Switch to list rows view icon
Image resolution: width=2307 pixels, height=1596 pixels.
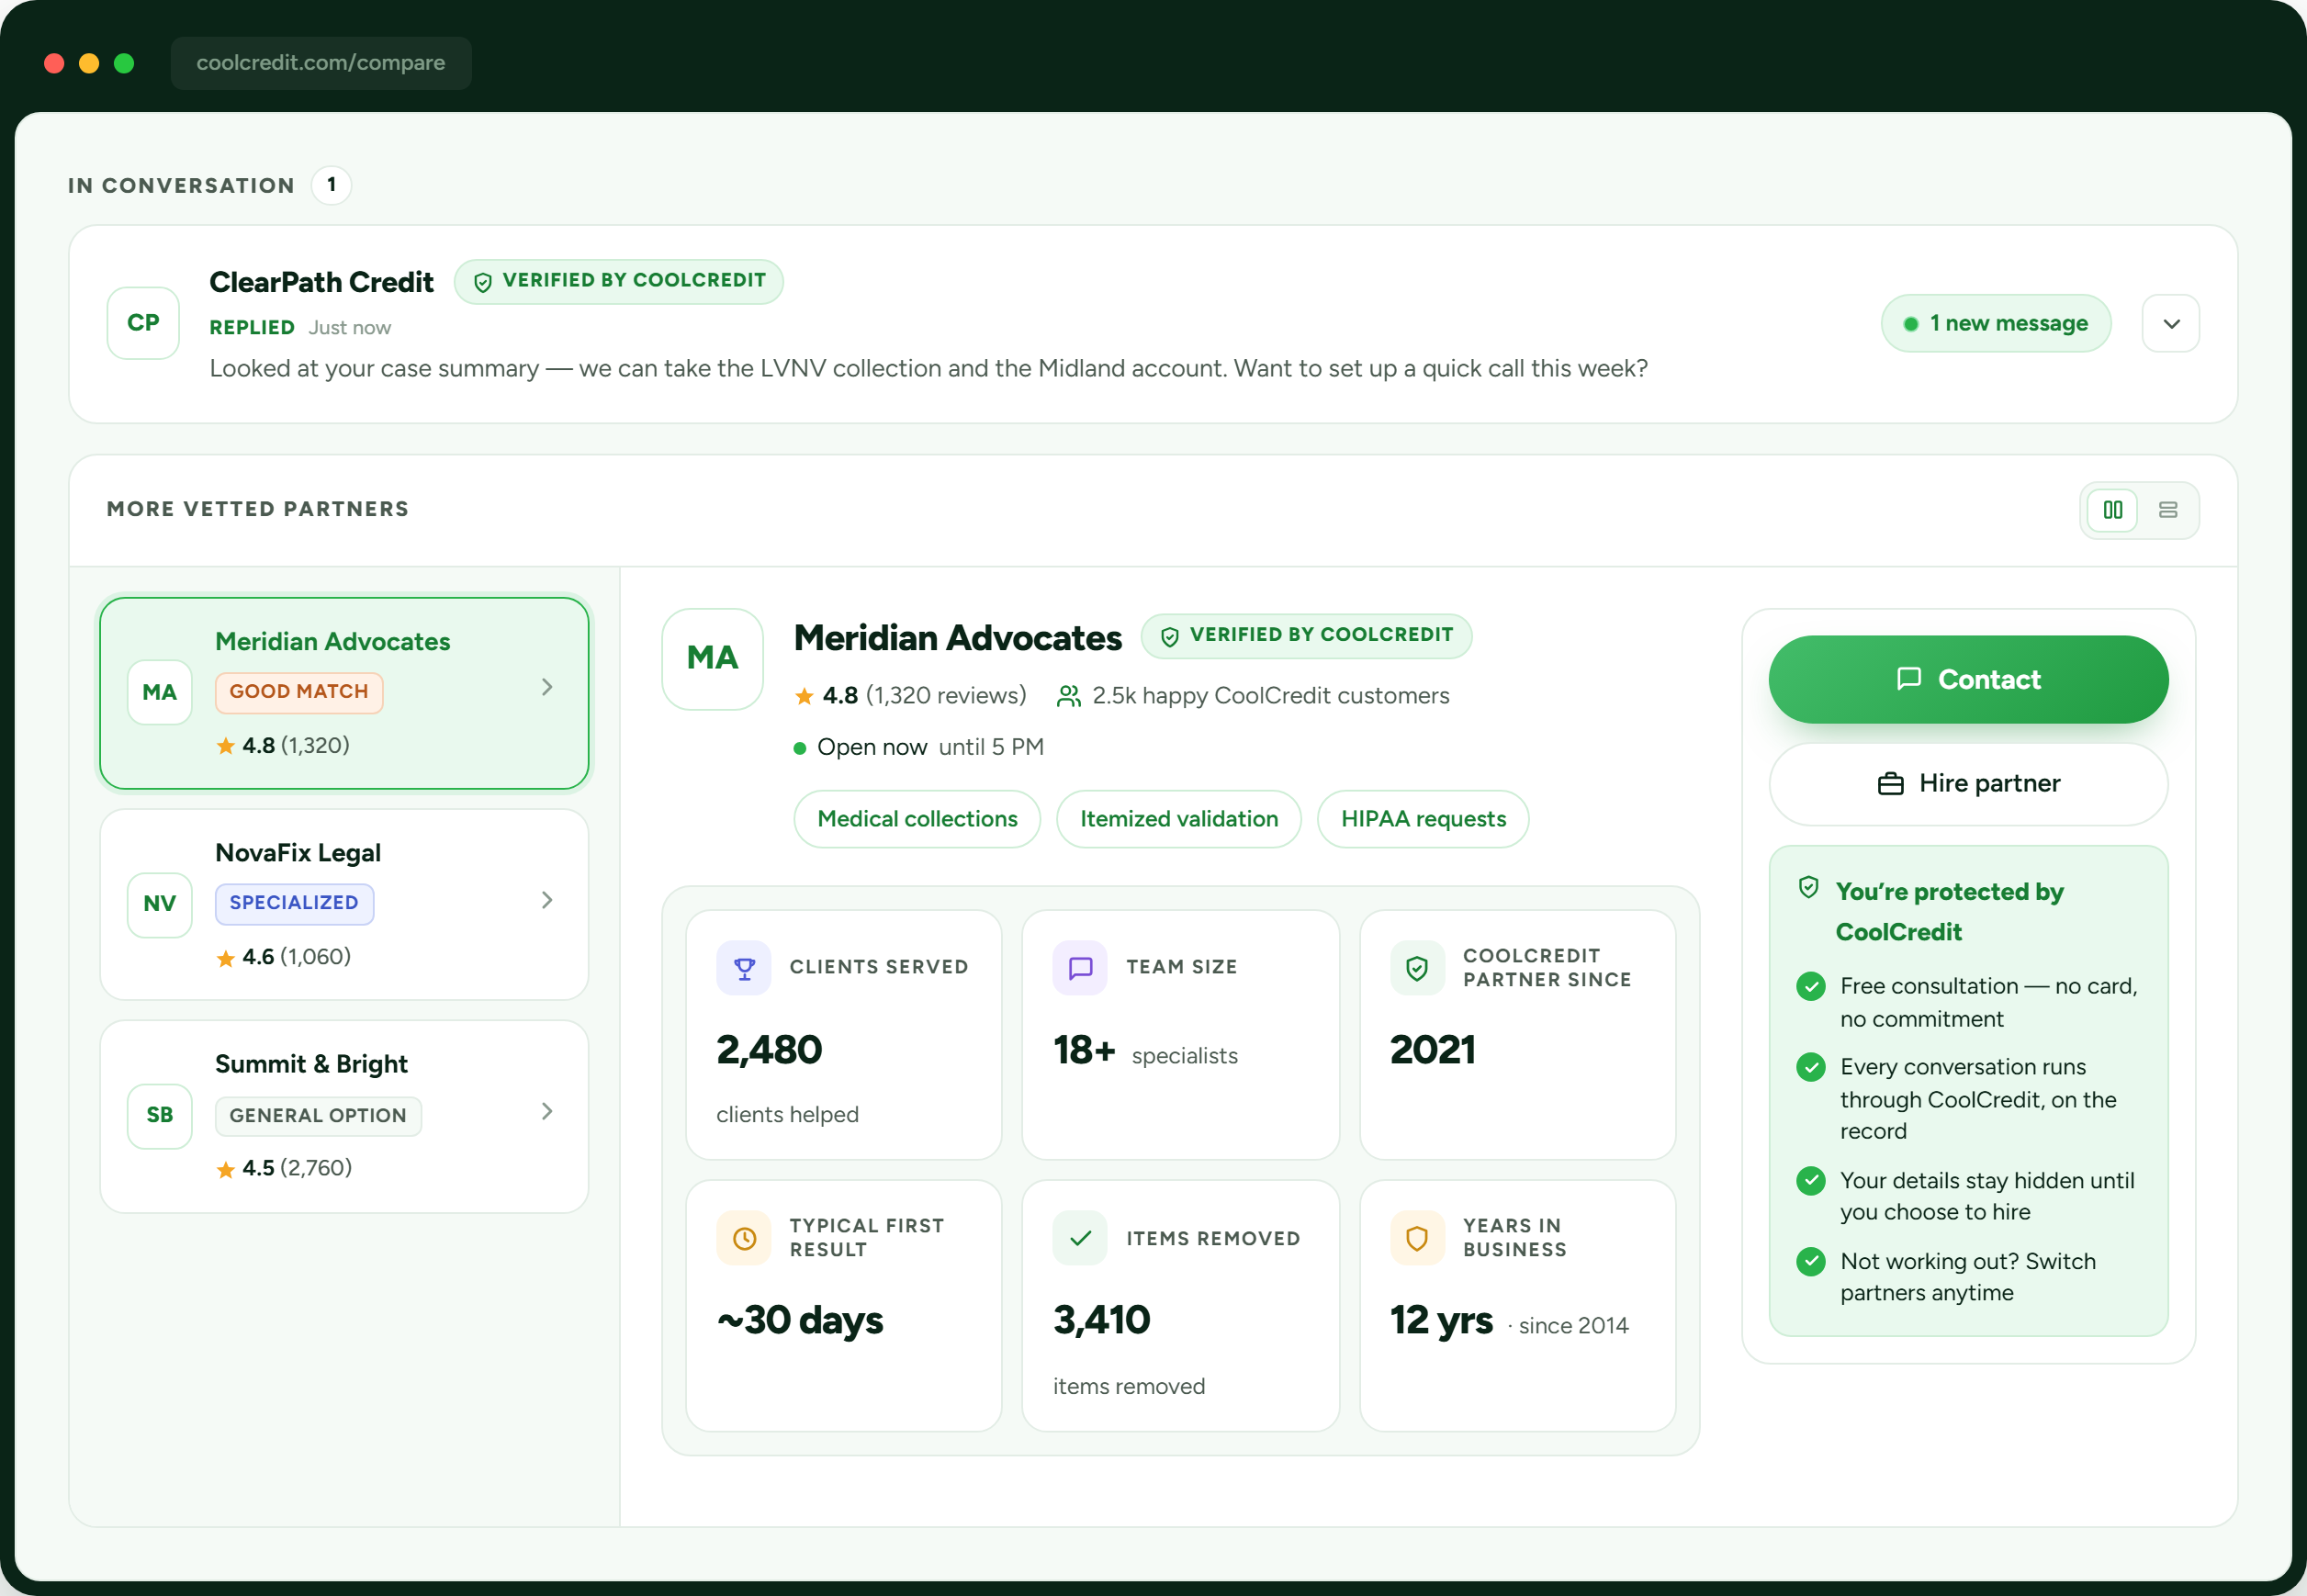point(2167,510)
